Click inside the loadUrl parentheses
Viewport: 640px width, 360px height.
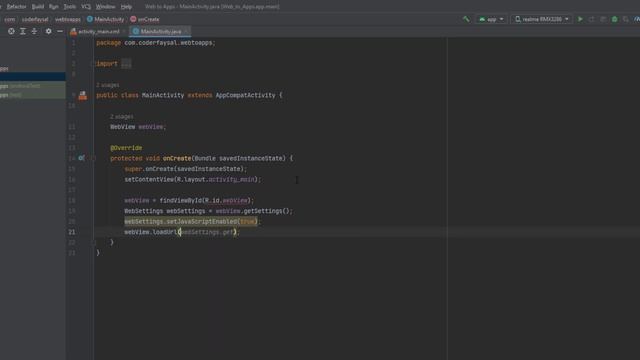pyautogui.click(x=207, y=232)
